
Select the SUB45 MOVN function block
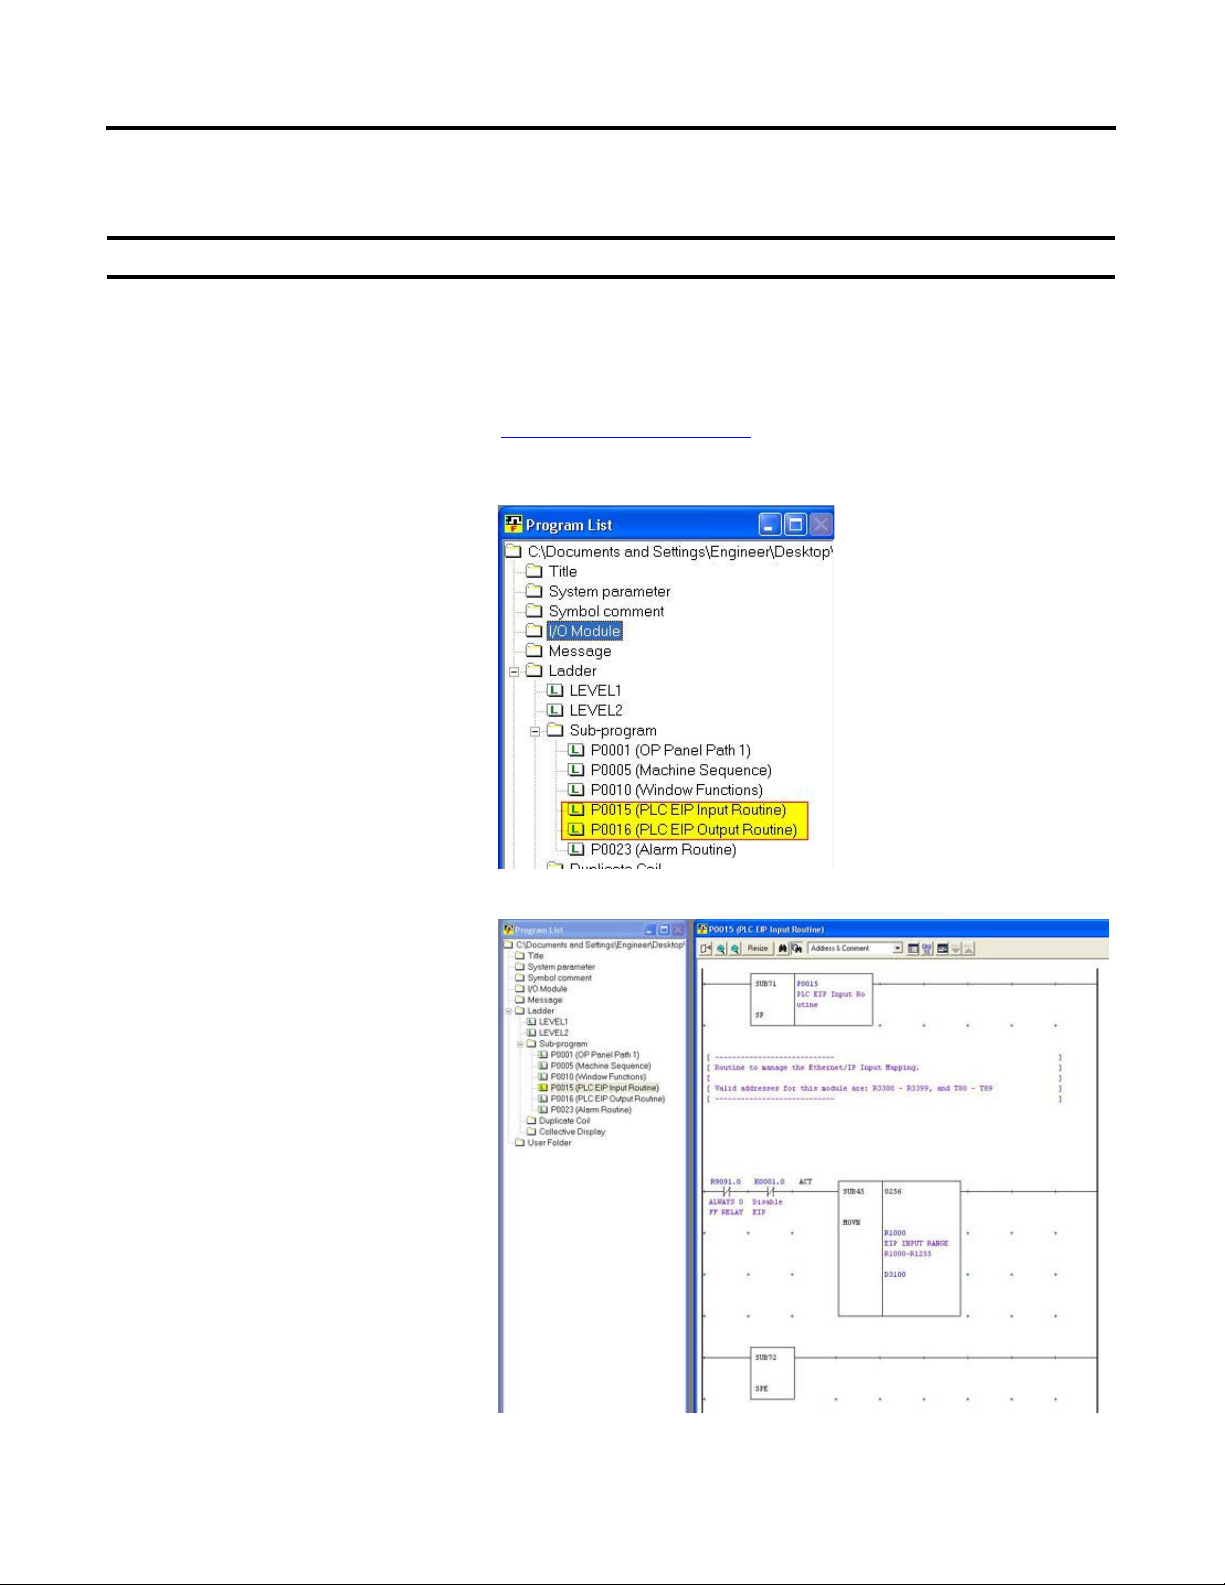pyautogui.click(x=899, y=1249)
